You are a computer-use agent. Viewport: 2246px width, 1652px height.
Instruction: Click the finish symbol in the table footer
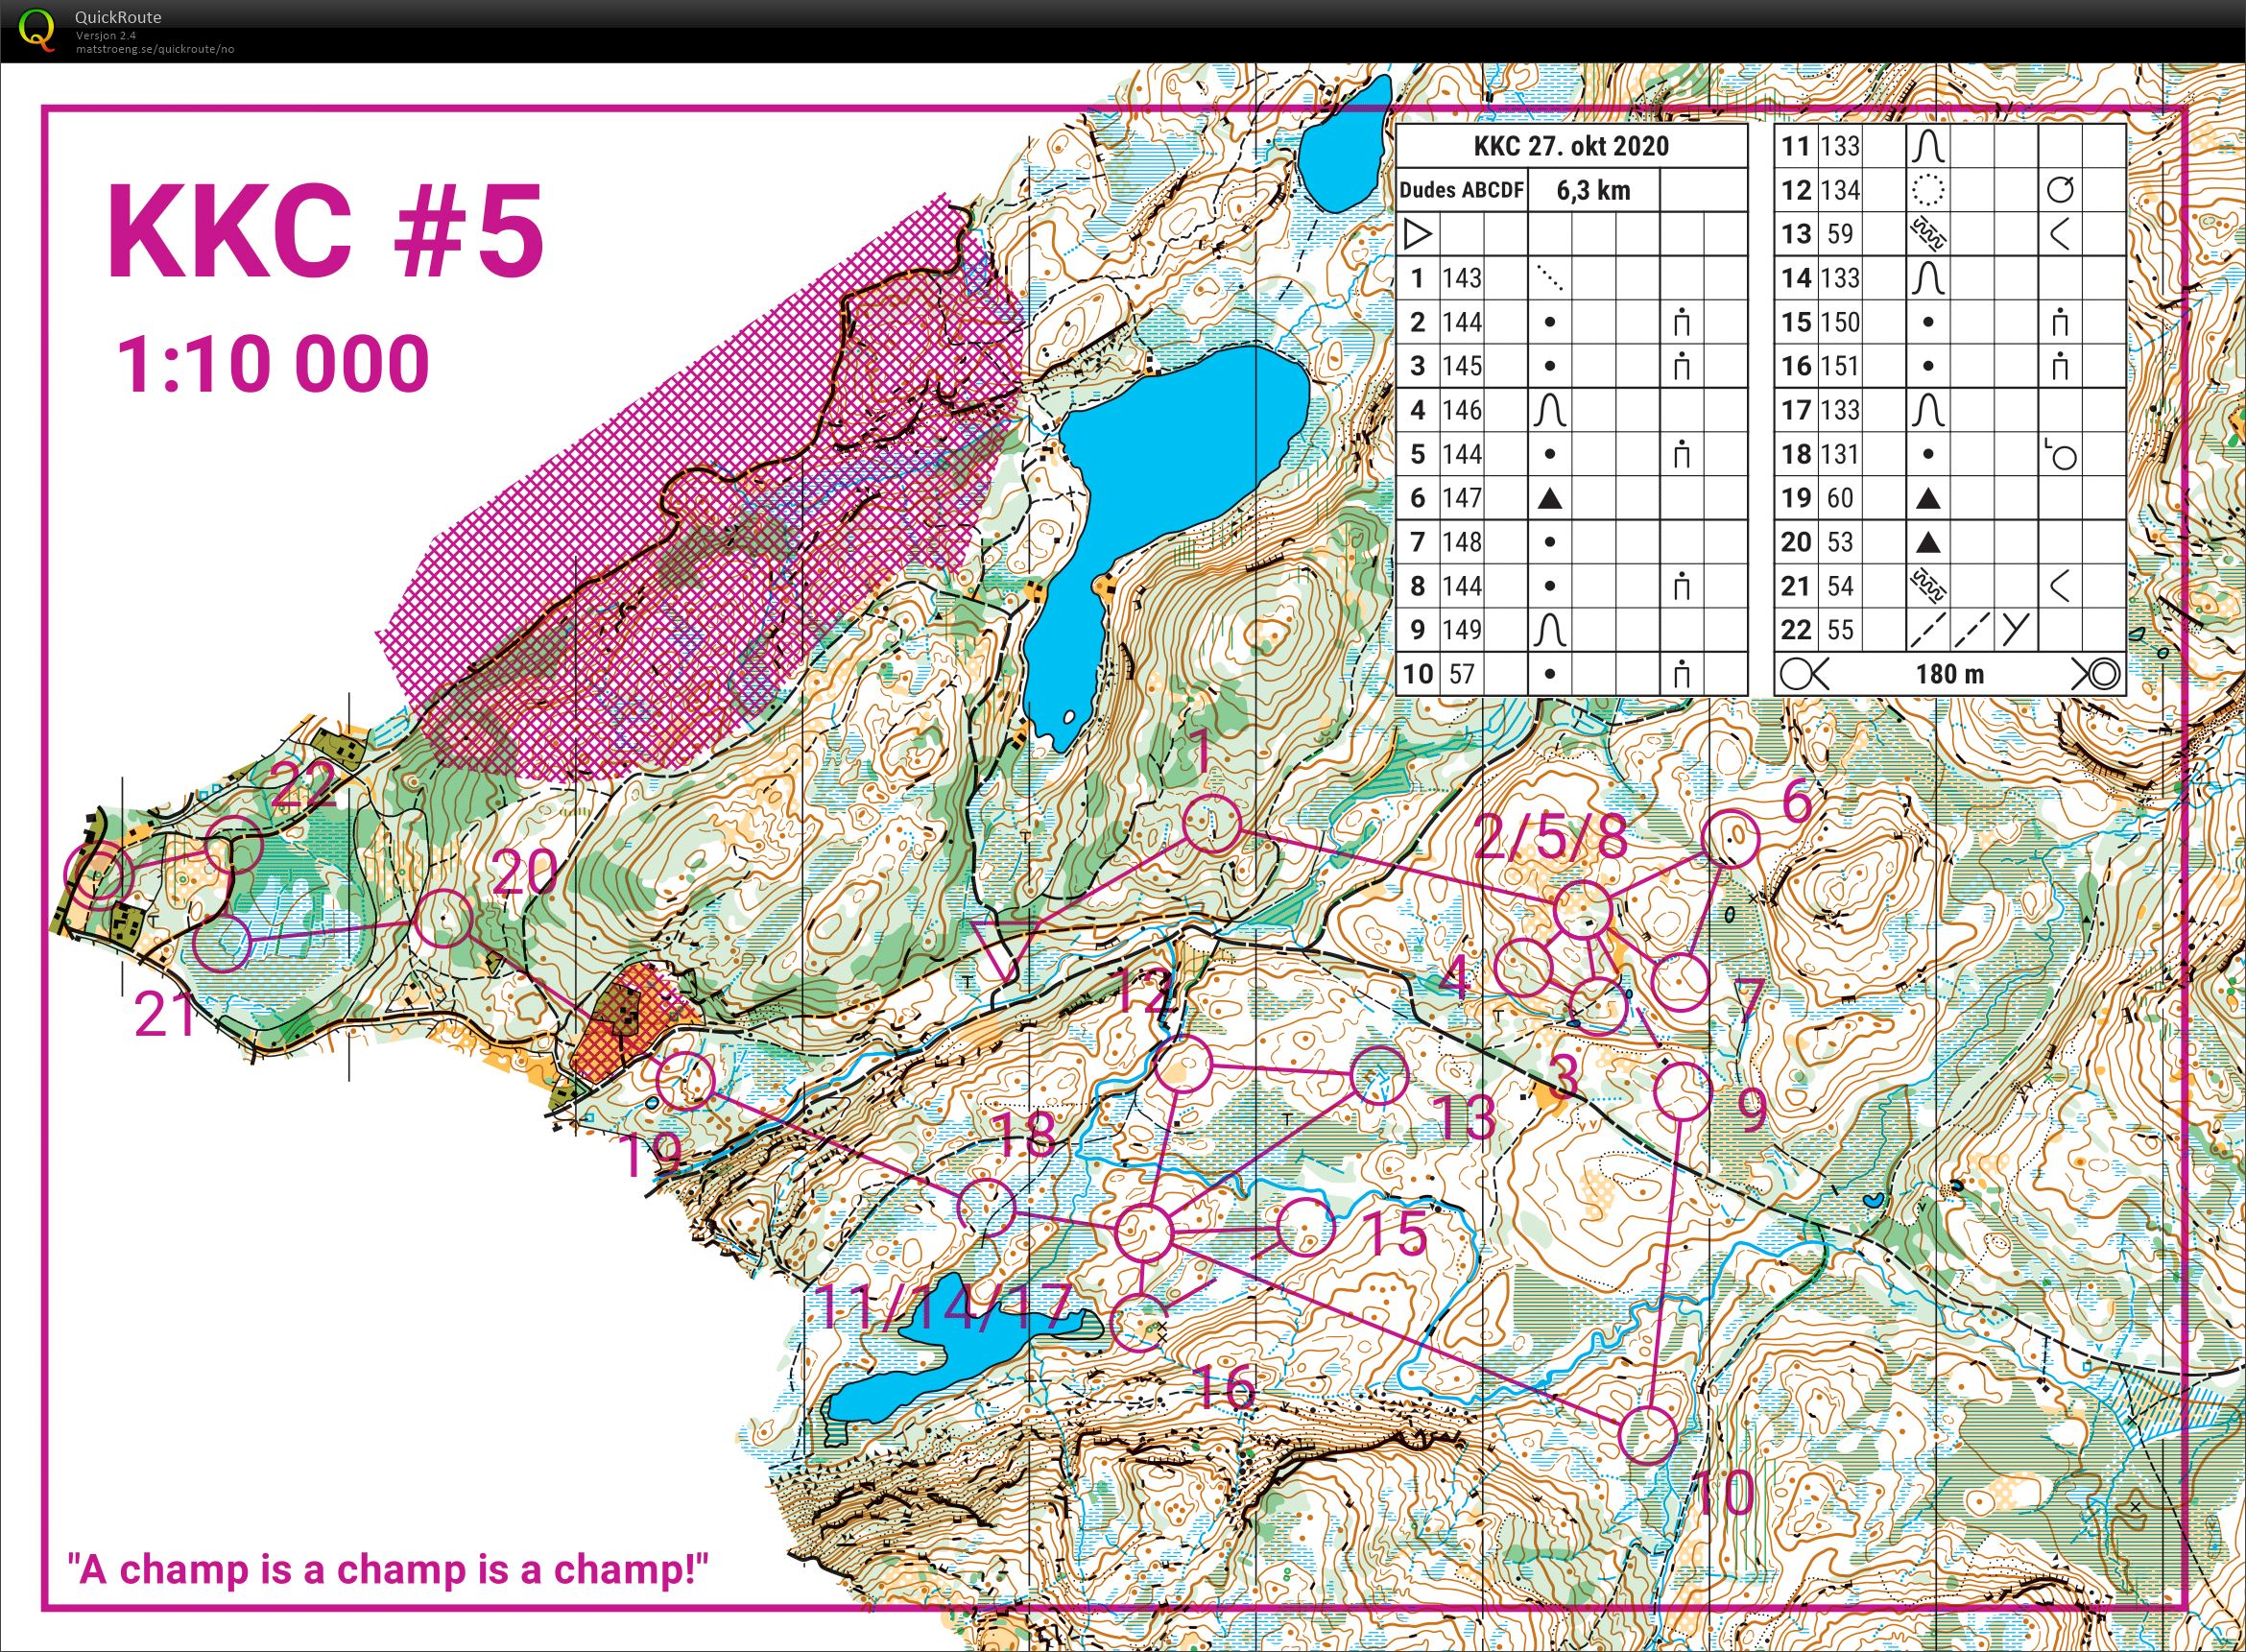[x=2097, y=674]
